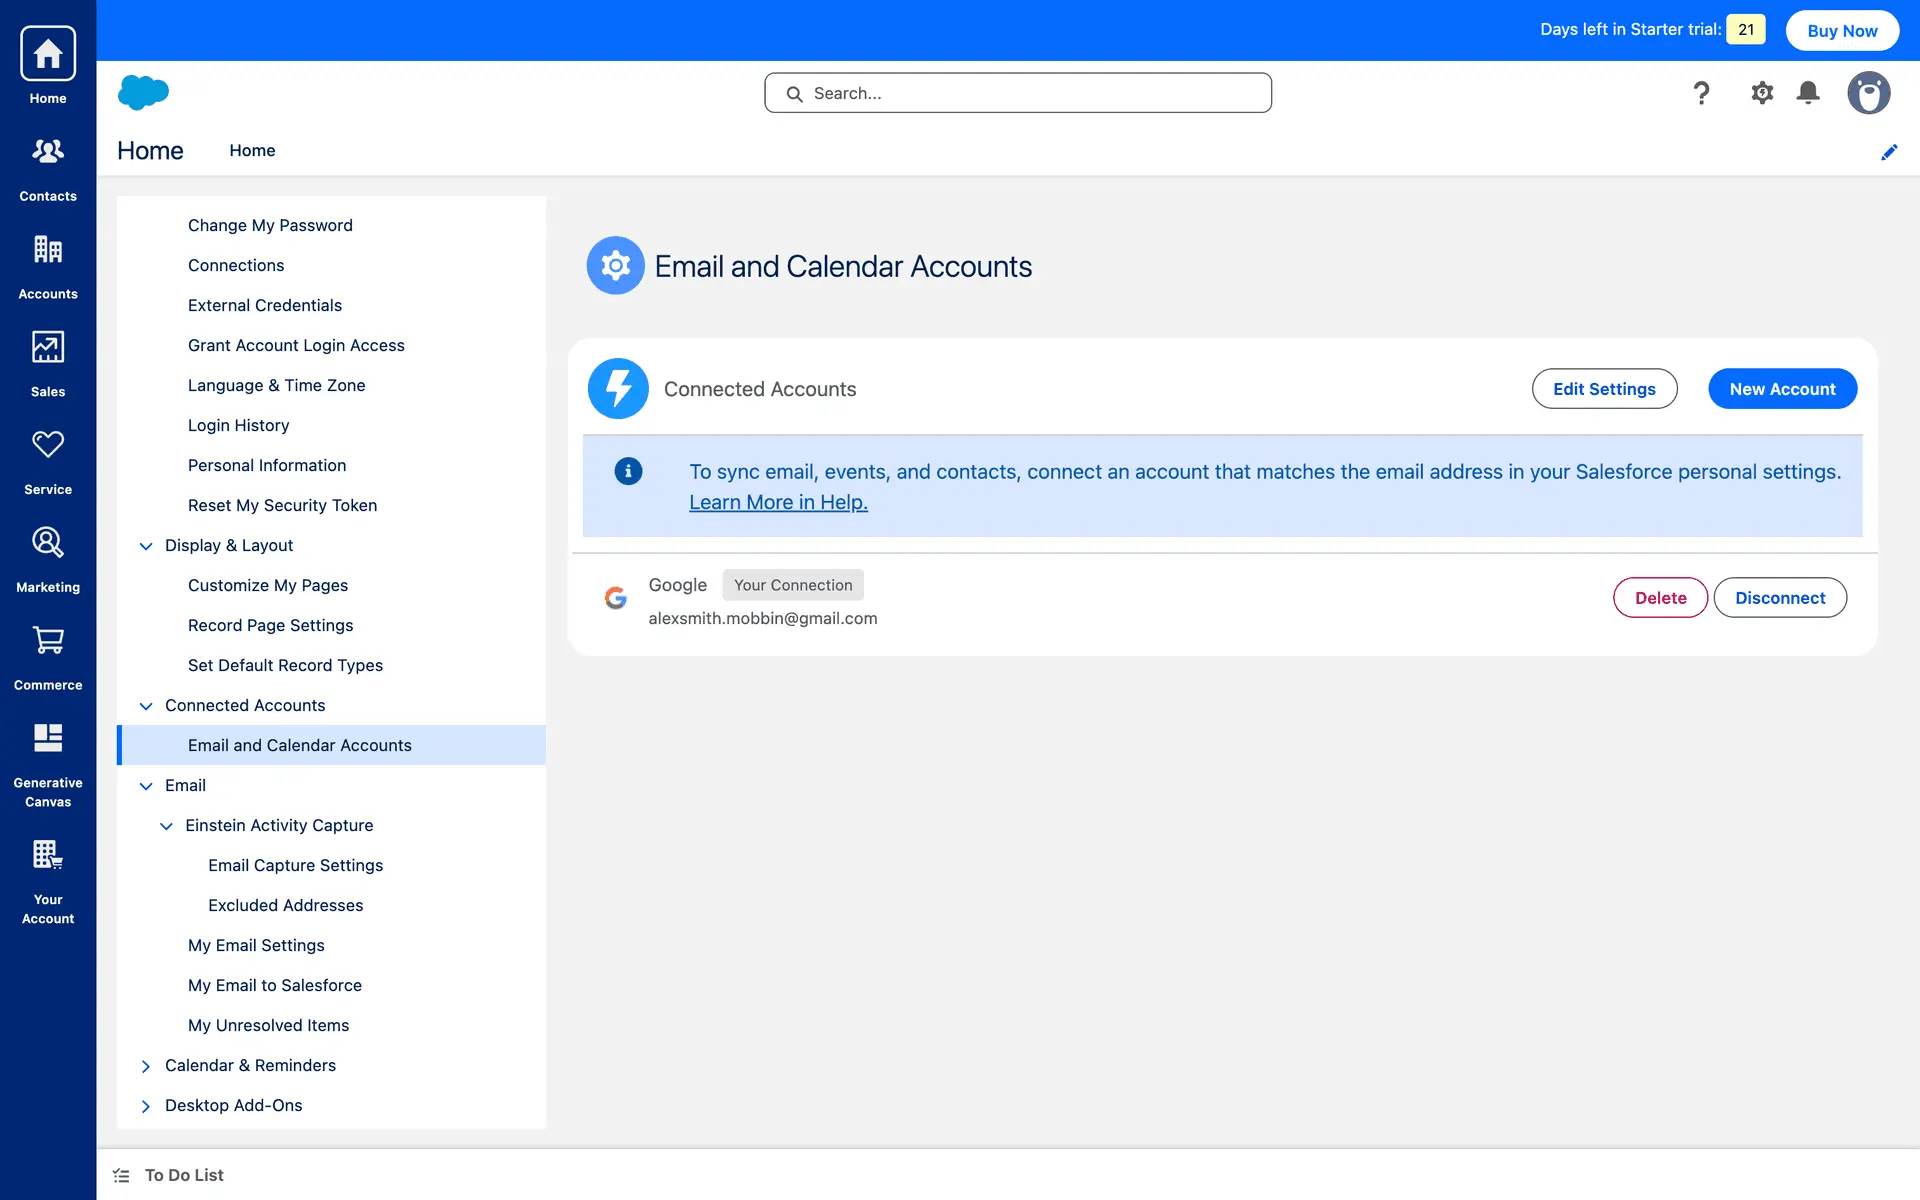Click the edit pencil icon
The width and height of the screenshot is (1920, 1200).
[x=1889, y=152]
